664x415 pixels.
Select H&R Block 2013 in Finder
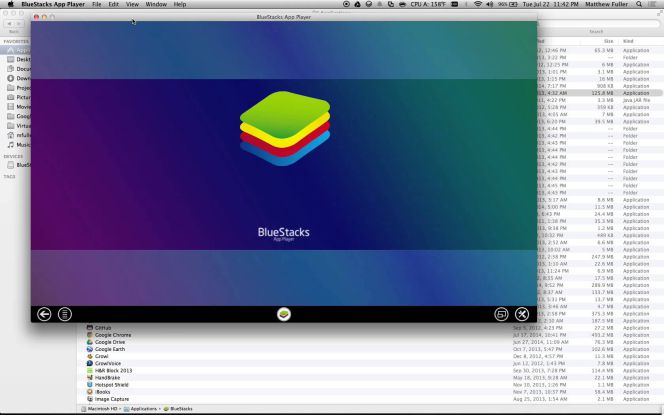pos(113,371)
